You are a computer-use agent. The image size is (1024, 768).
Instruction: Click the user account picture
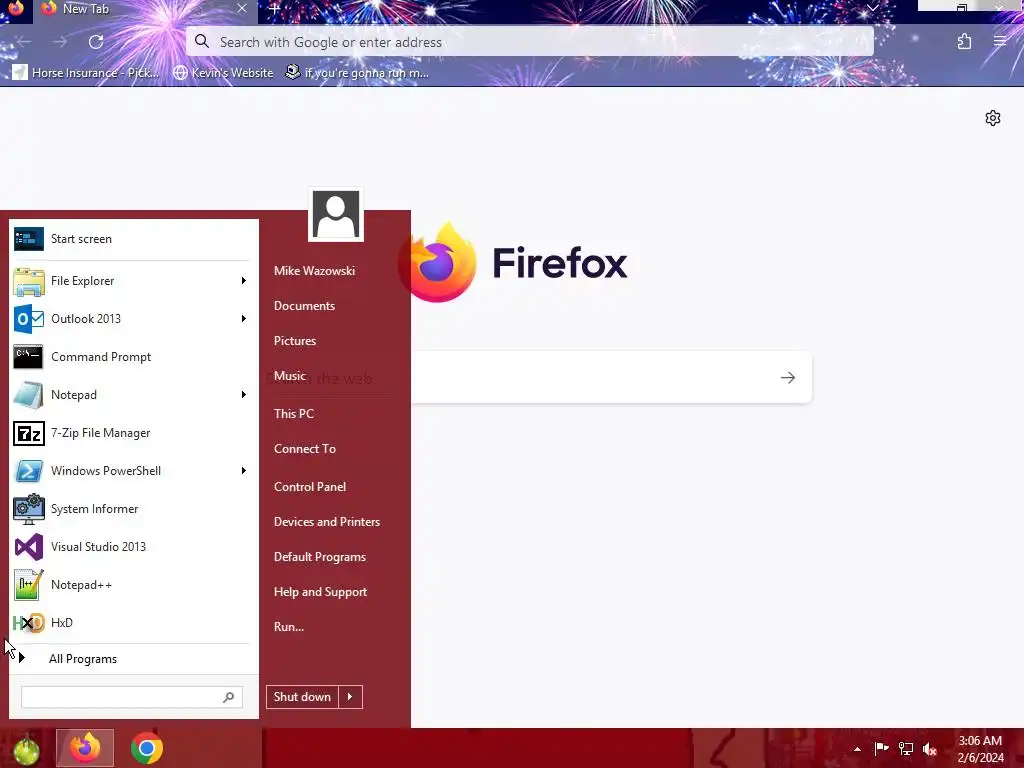(x=336, y=214)
